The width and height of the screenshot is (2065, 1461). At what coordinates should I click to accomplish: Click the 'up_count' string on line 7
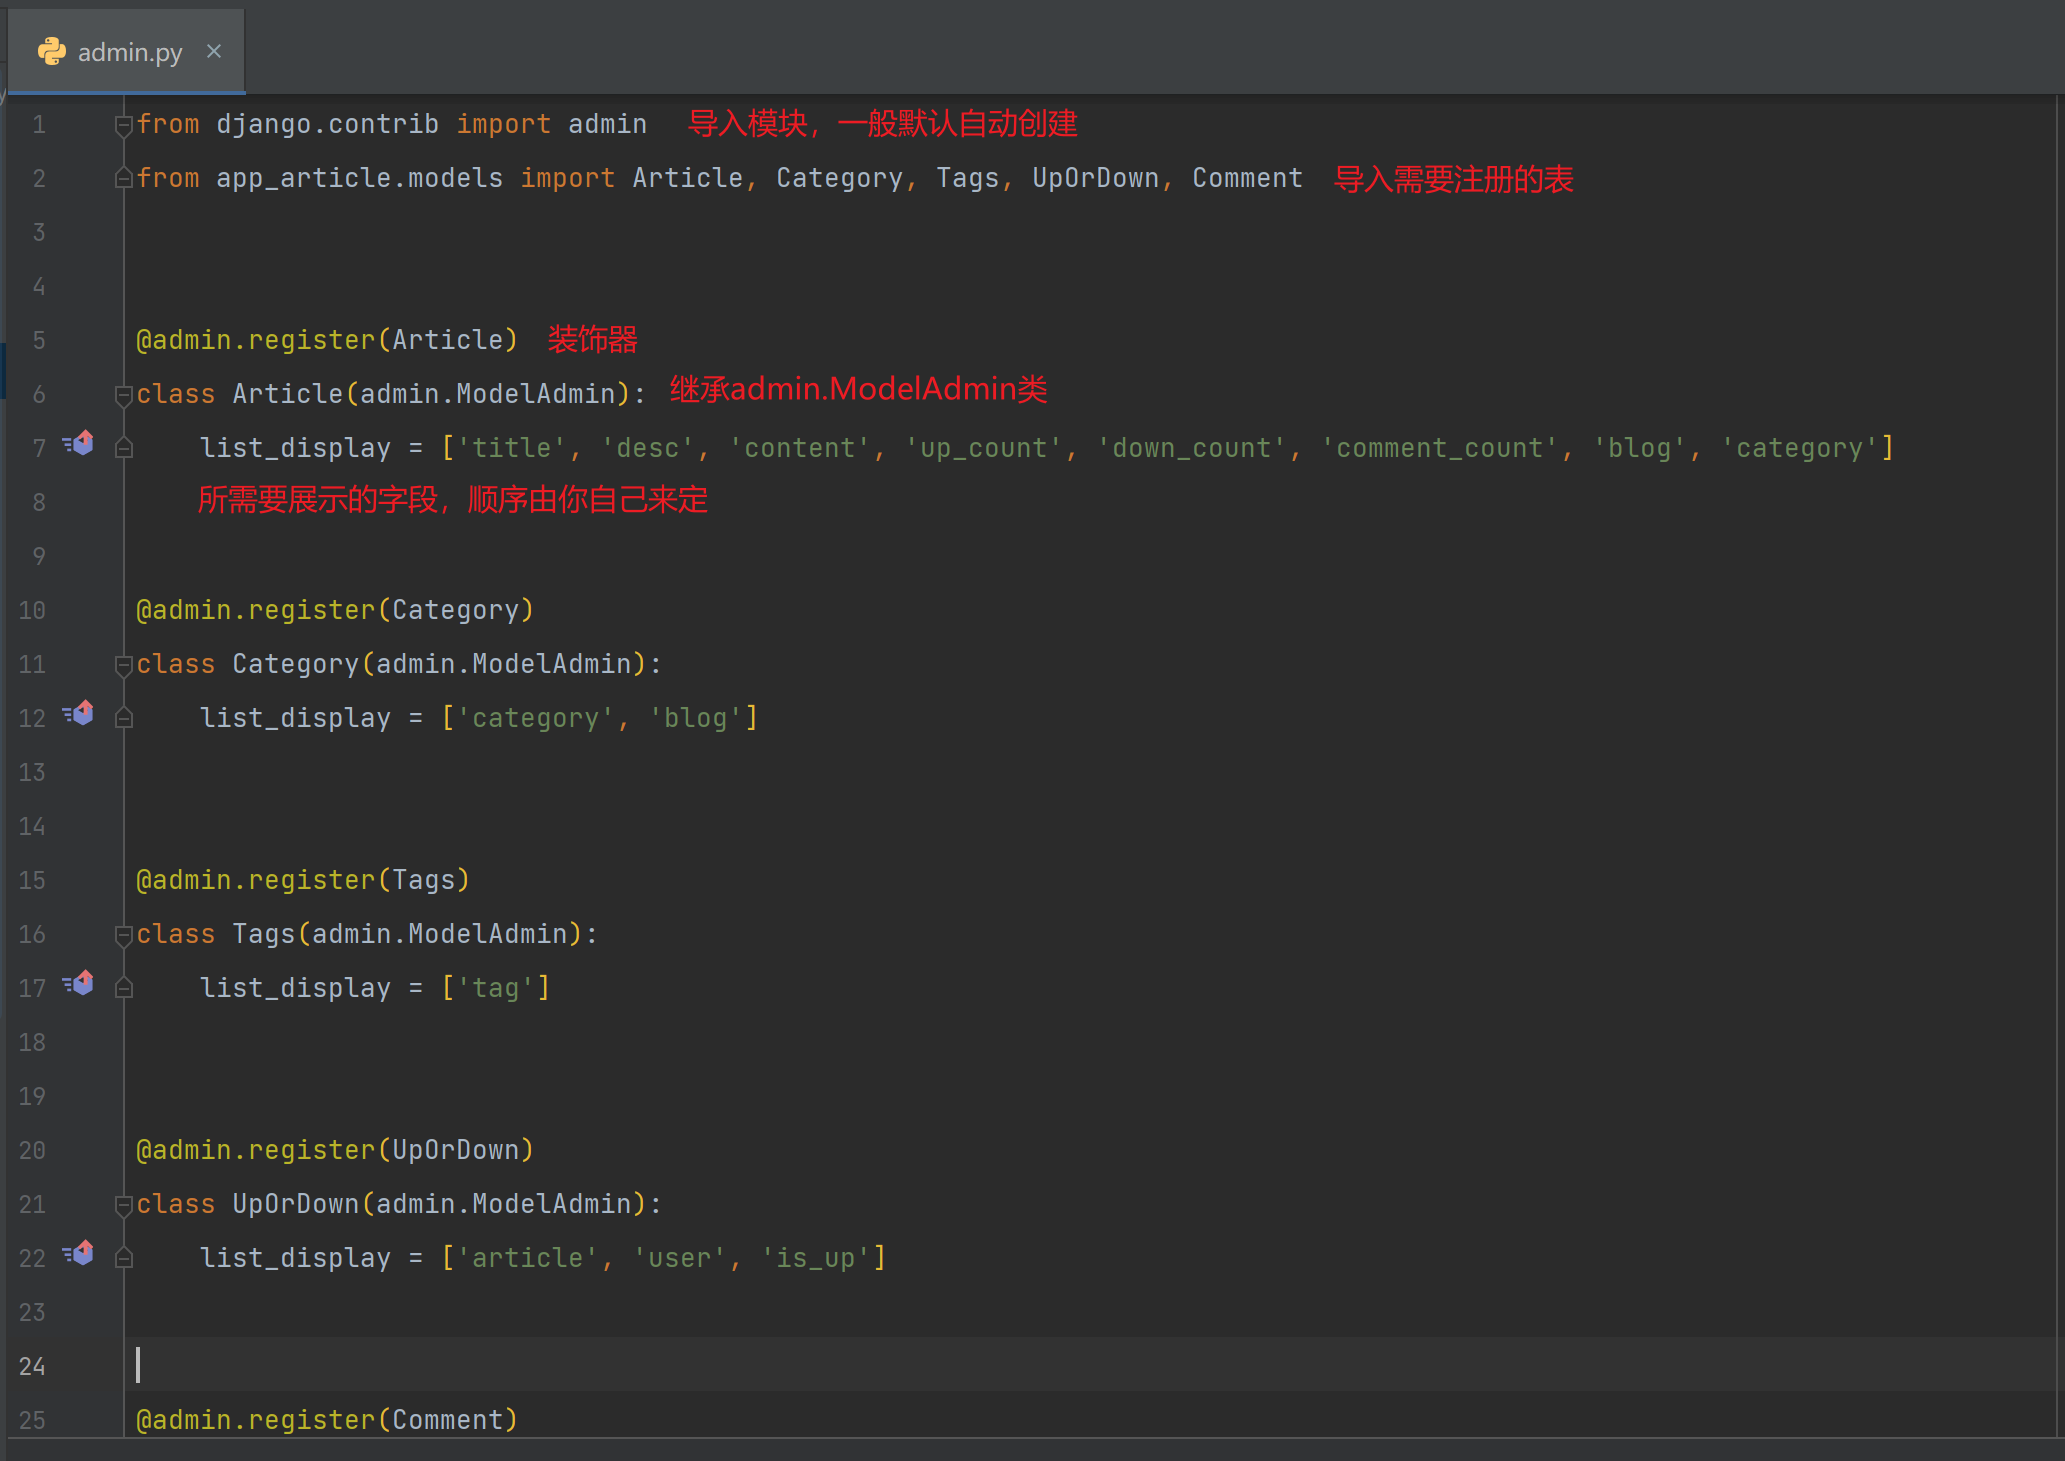tap(984, 448)
